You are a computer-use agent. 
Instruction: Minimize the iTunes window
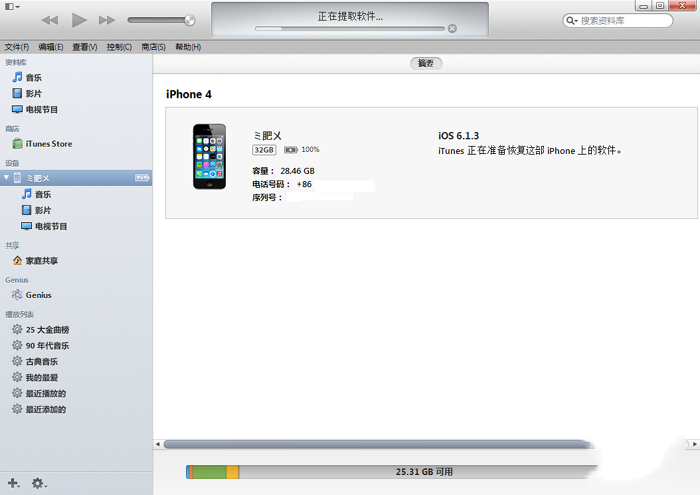[x=643, y=6]
